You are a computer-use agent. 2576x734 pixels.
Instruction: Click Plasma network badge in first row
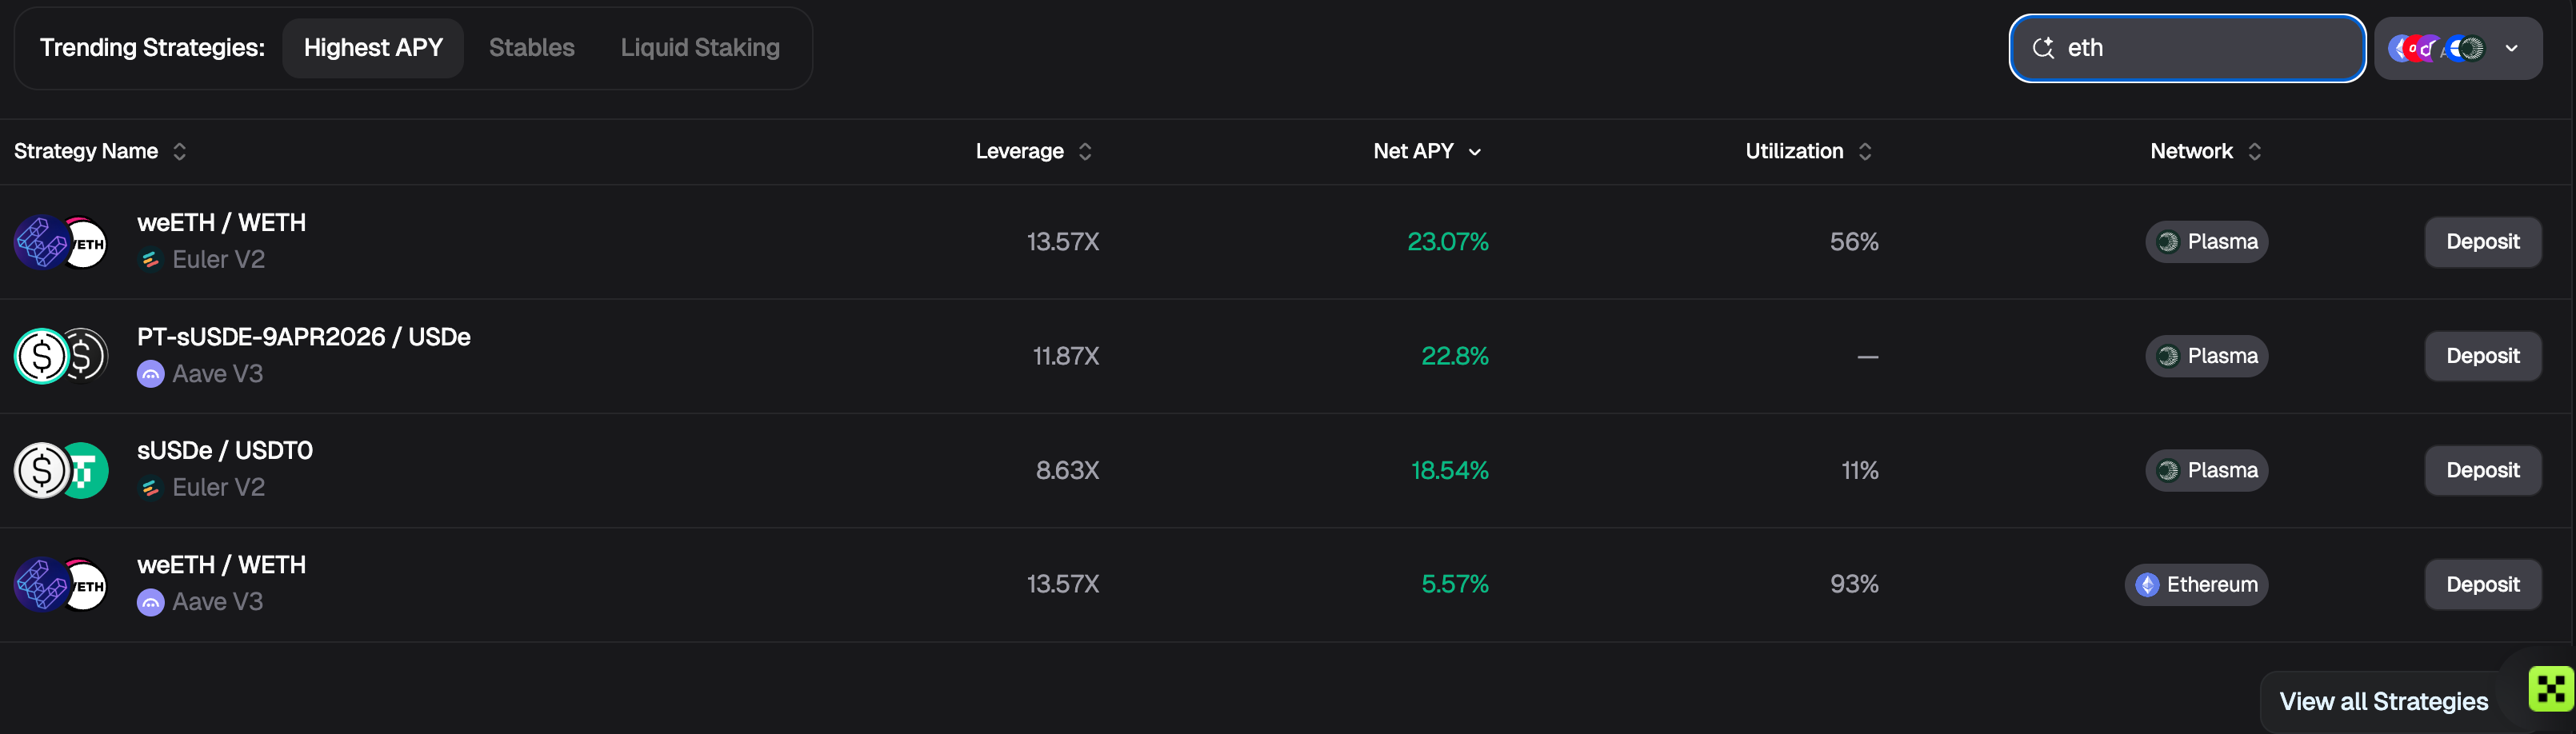tap(2206, 242)
